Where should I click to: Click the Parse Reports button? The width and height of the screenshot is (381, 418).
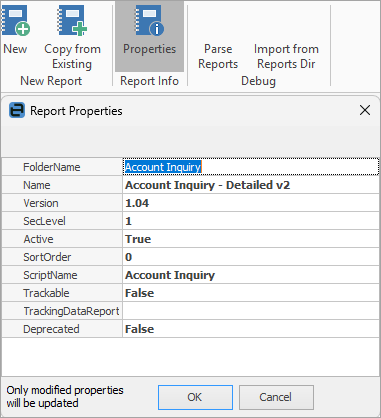(218, 56)
